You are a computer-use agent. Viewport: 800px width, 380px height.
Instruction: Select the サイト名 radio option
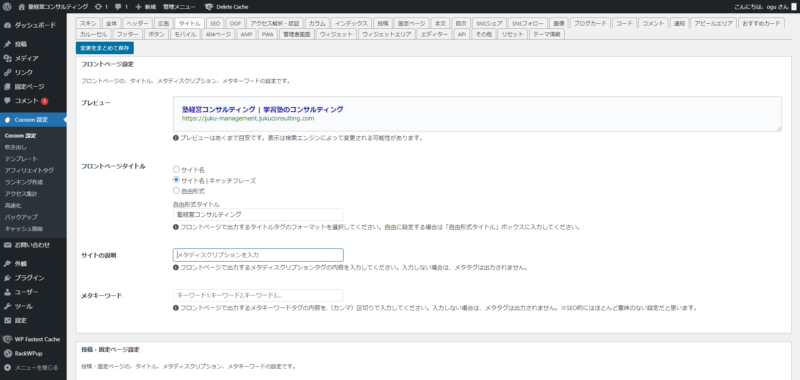(176, 169)
